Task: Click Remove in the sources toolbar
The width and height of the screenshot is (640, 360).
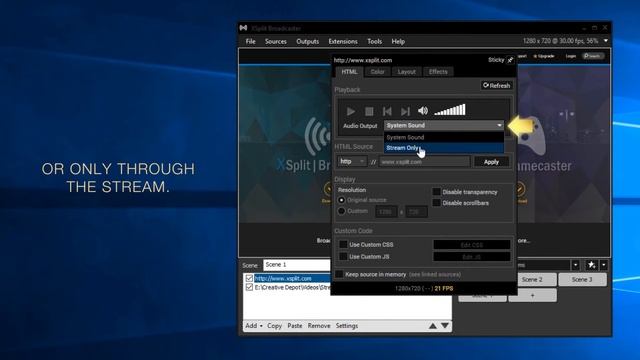Action: (319, 326)
